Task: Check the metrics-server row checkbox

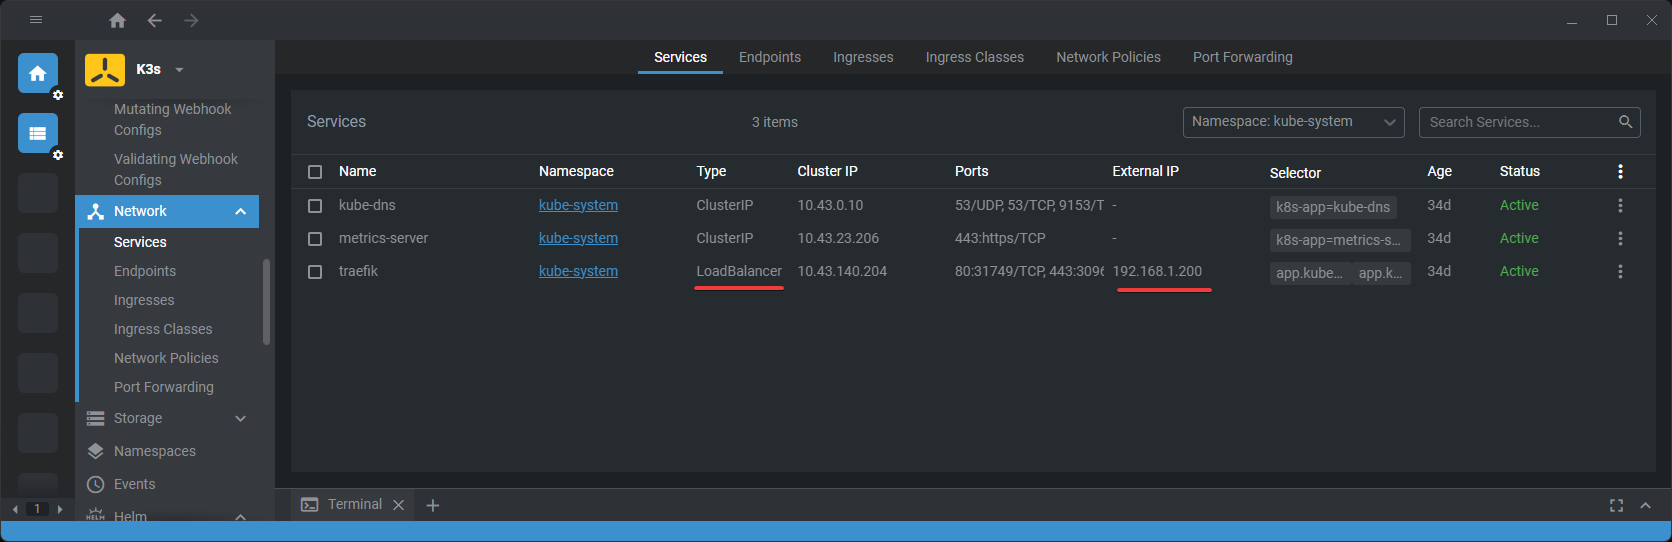Action: (315, 238)
